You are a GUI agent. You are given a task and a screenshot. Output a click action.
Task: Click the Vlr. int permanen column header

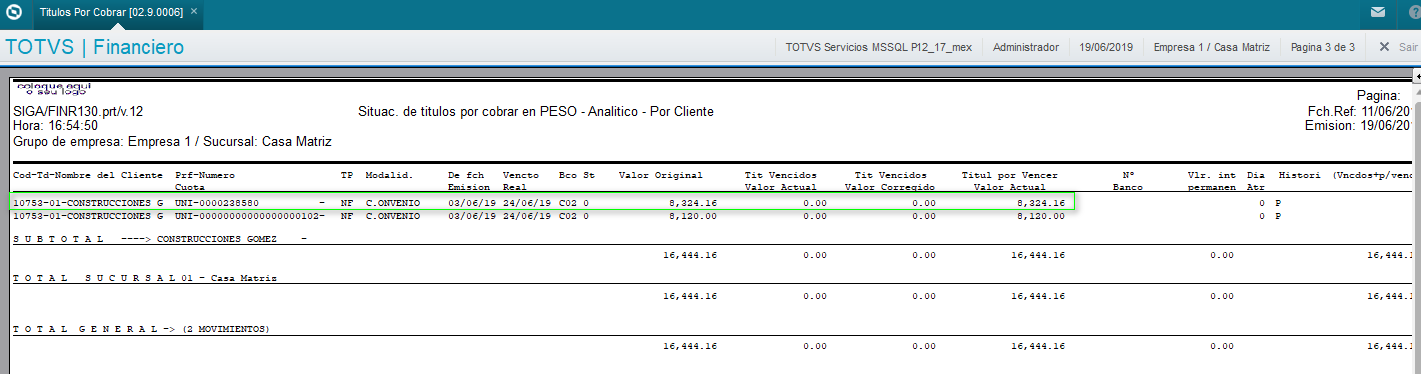[x=1211, y=181]
